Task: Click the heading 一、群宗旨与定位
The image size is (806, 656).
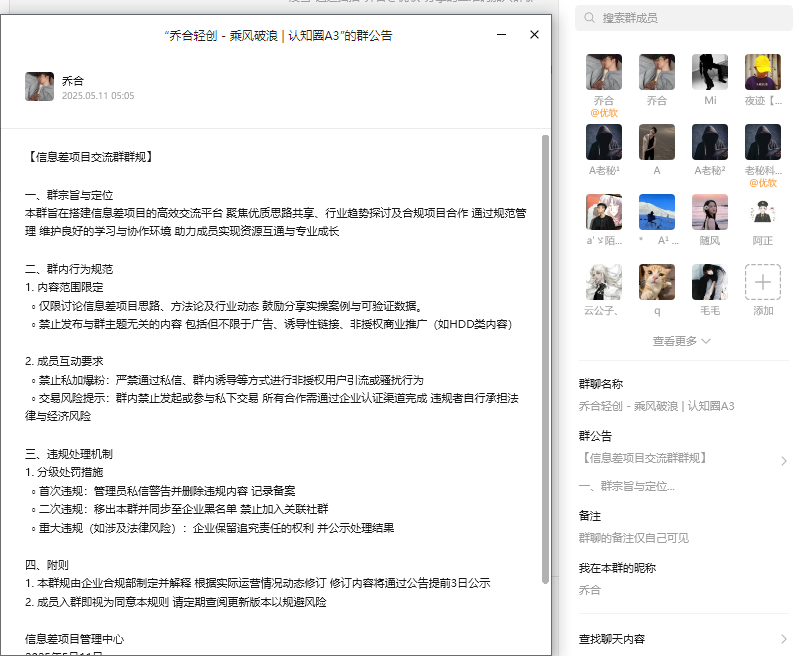Action: [69, 195]
